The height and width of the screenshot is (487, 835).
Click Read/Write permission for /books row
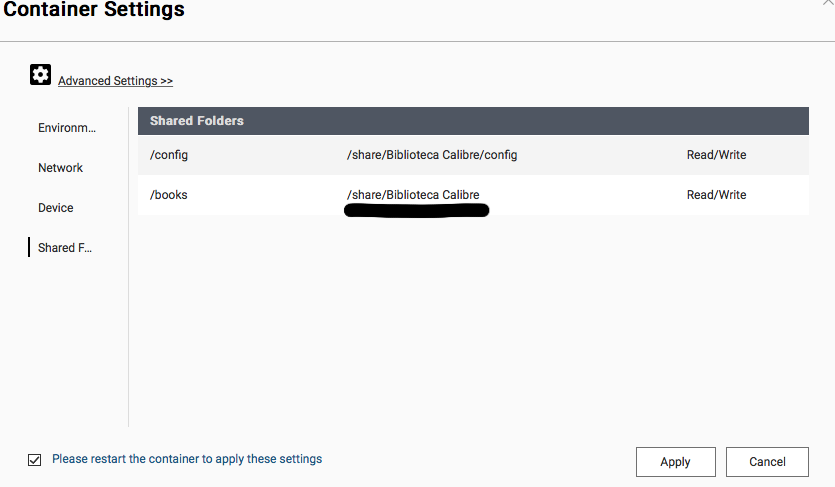tap(716, 195)
